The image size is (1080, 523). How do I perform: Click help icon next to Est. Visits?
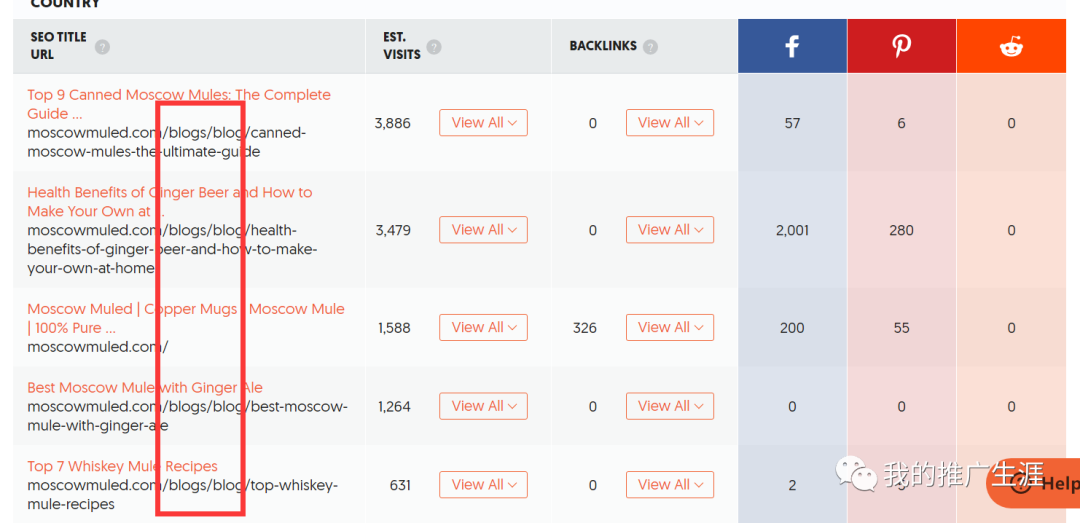pos(434,47)
